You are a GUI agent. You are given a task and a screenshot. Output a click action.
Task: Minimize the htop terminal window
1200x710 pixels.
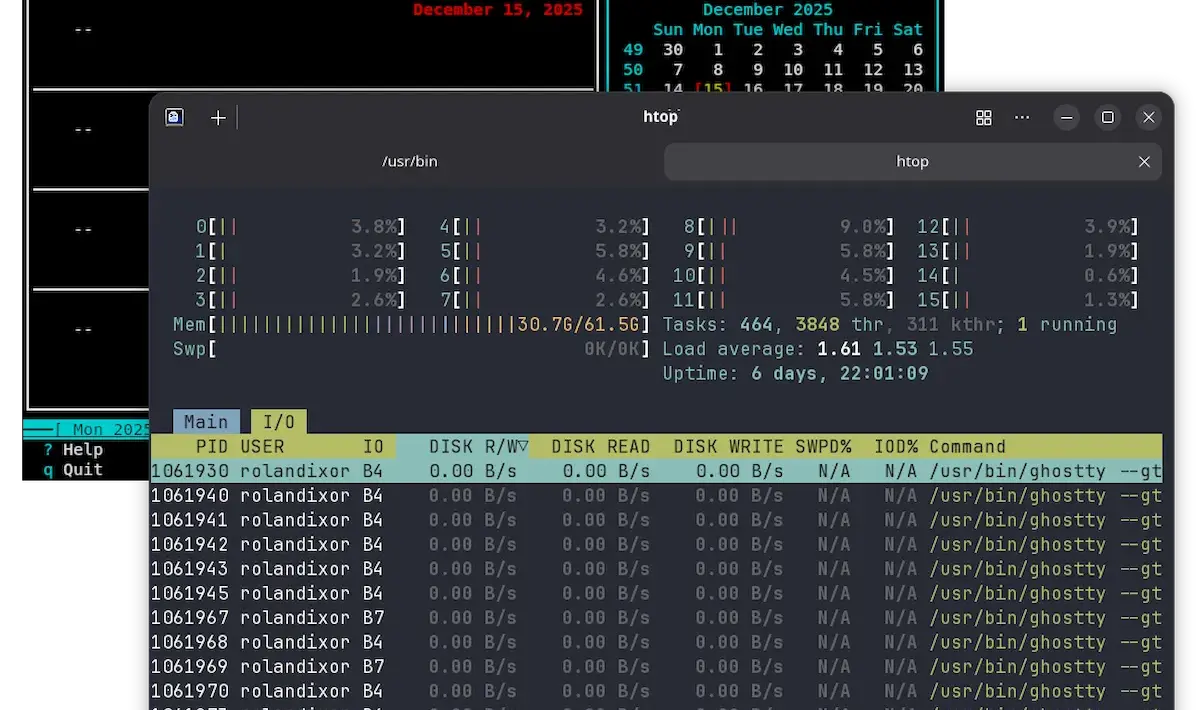tap(1067, 118)
